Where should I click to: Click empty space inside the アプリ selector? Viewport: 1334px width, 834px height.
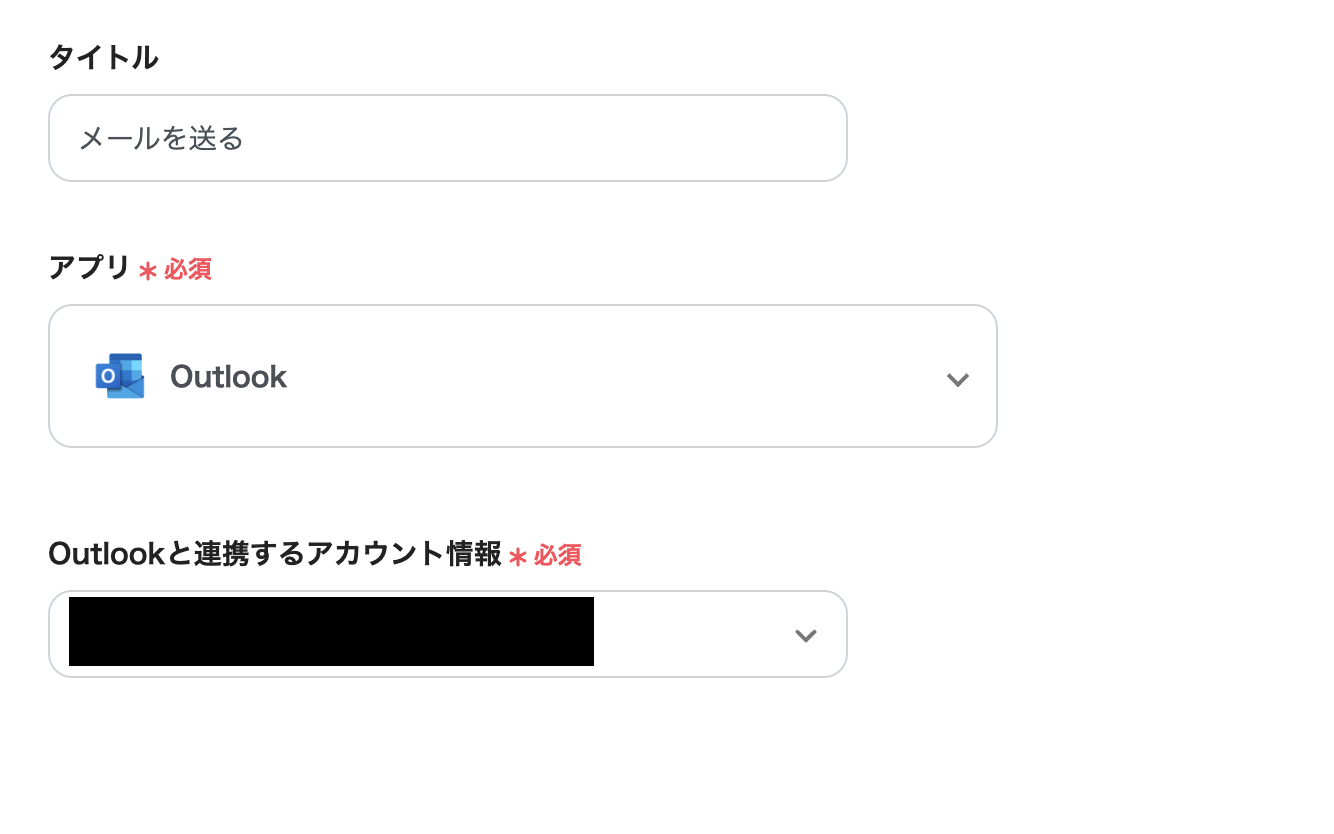pos(620,377)
